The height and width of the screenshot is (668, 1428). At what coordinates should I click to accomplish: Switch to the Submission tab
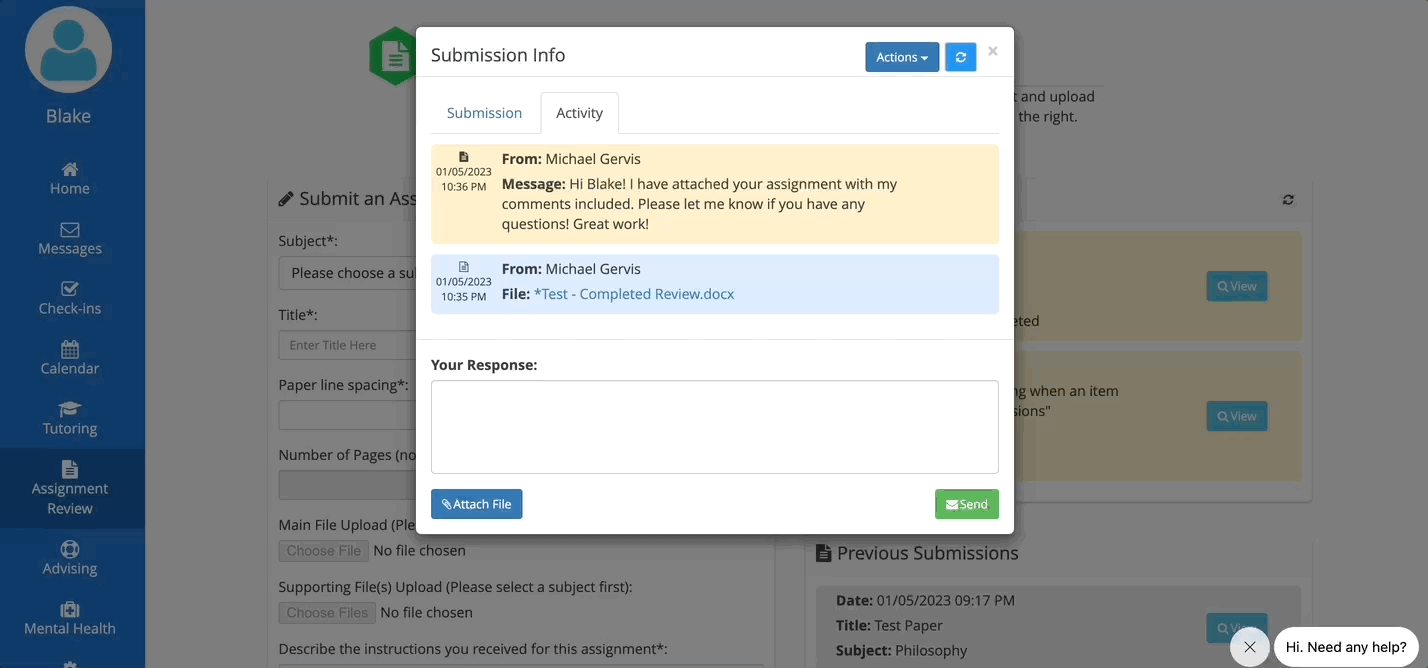484,113
